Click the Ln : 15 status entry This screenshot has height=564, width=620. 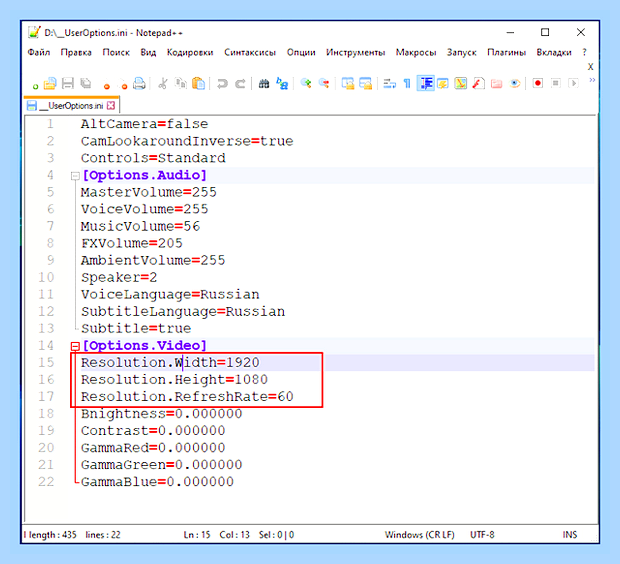point(197,535)
